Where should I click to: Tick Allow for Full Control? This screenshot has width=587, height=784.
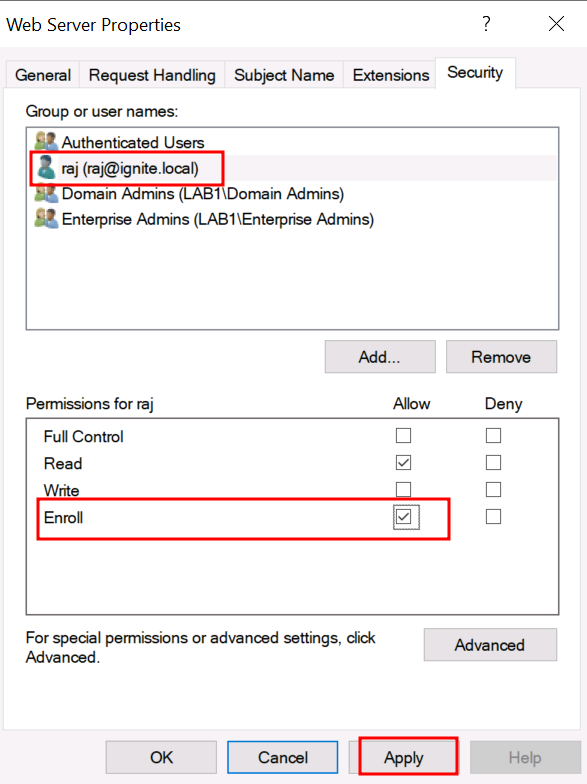pyautogui.click(x=404, y=436)
